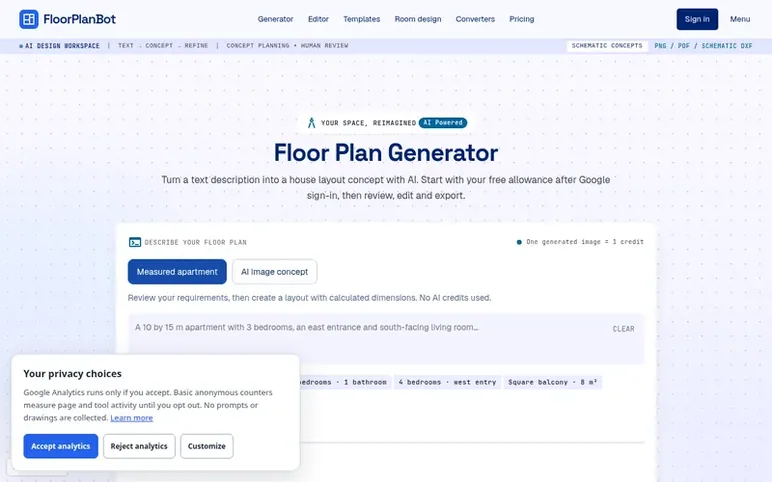Open the Converters nav item
The image size is (772, 482).
click(475, 19)
